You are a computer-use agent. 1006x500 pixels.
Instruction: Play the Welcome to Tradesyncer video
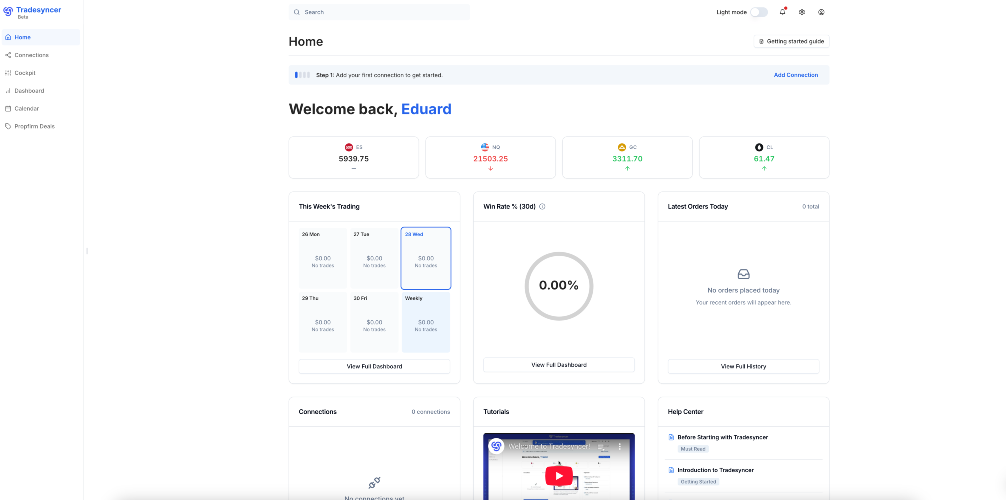(x=559, y=476)
